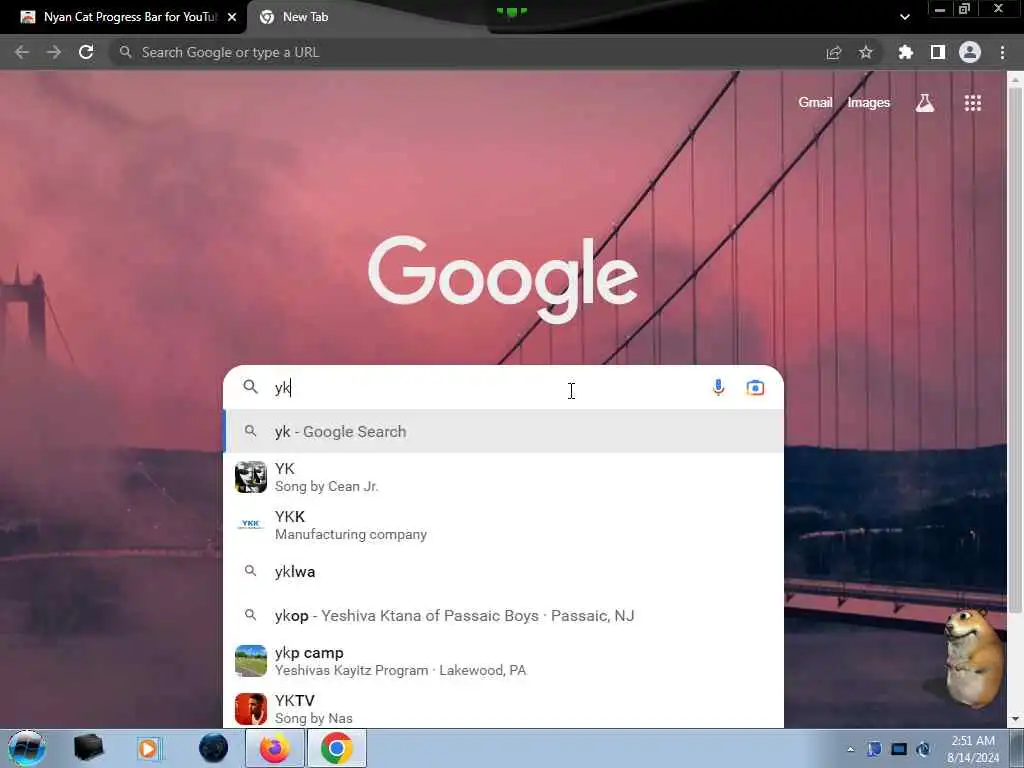Show hidden system tray icons
The height and width of the screenshot is (768, 1024).
pos(850,749)
